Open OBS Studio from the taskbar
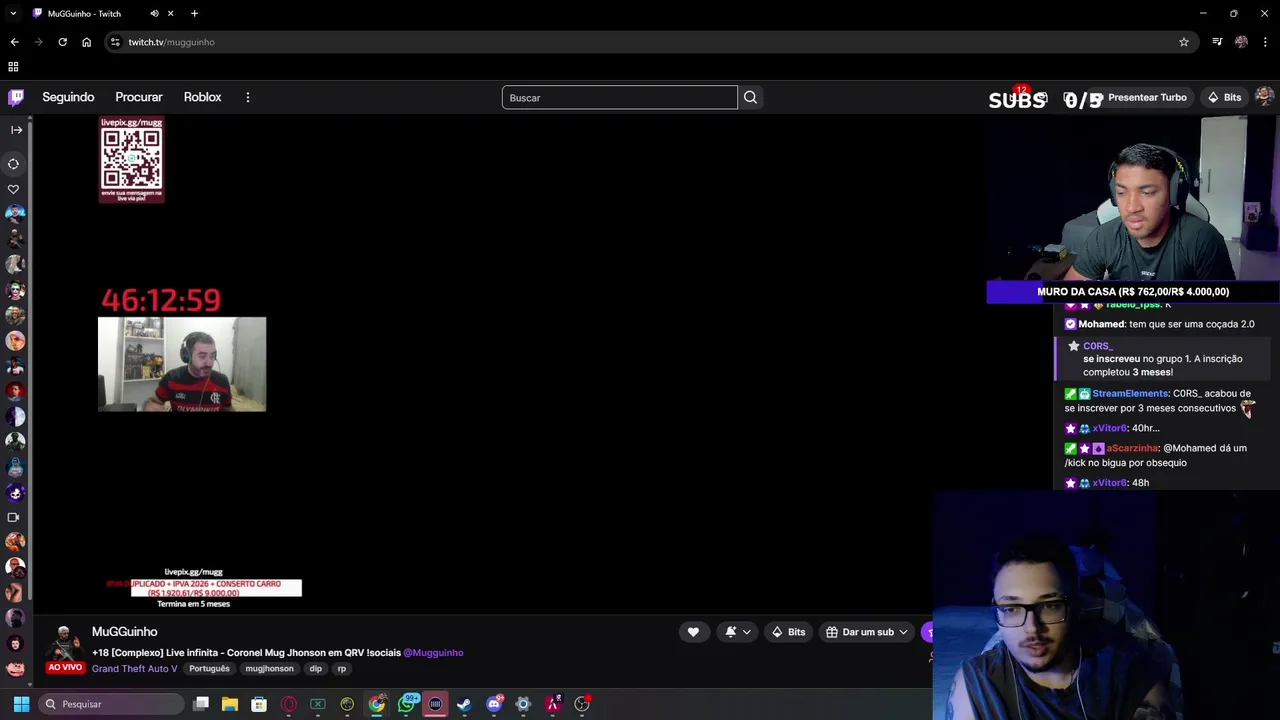 tap(582, 704)
